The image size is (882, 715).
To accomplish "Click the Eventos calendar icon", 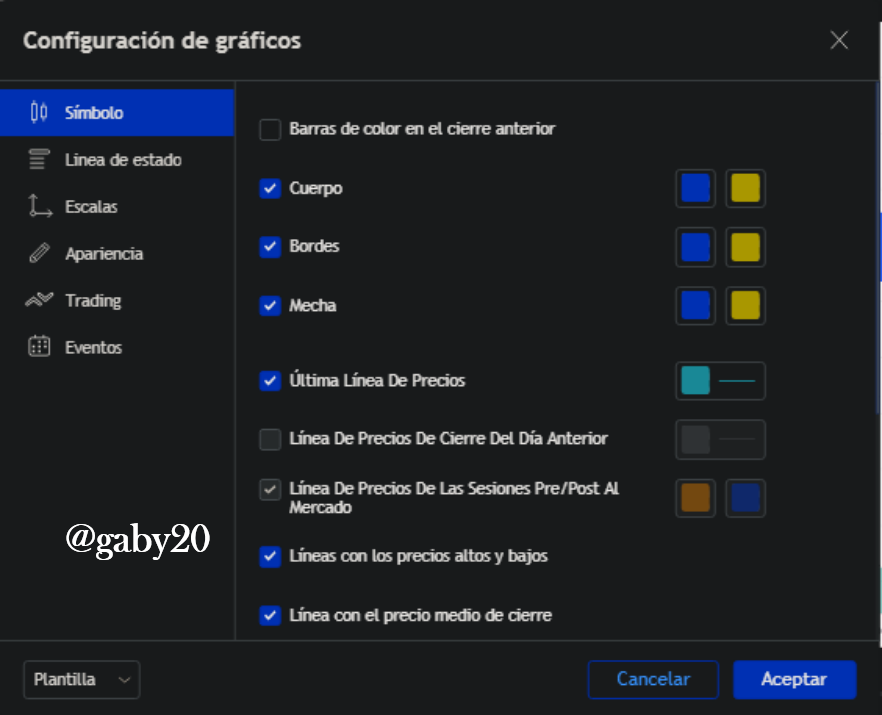I will (39, 347).
